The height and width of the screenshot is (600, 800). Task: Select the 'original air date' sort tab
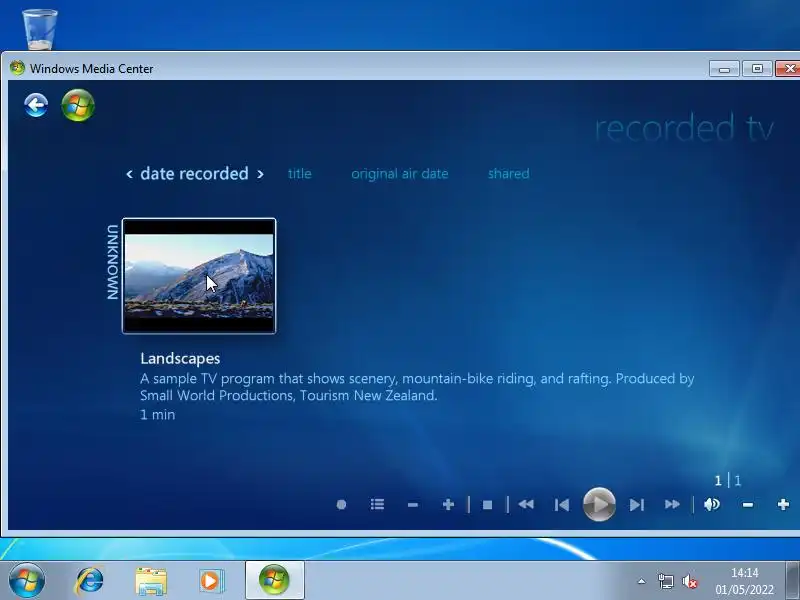pos(399,174)
